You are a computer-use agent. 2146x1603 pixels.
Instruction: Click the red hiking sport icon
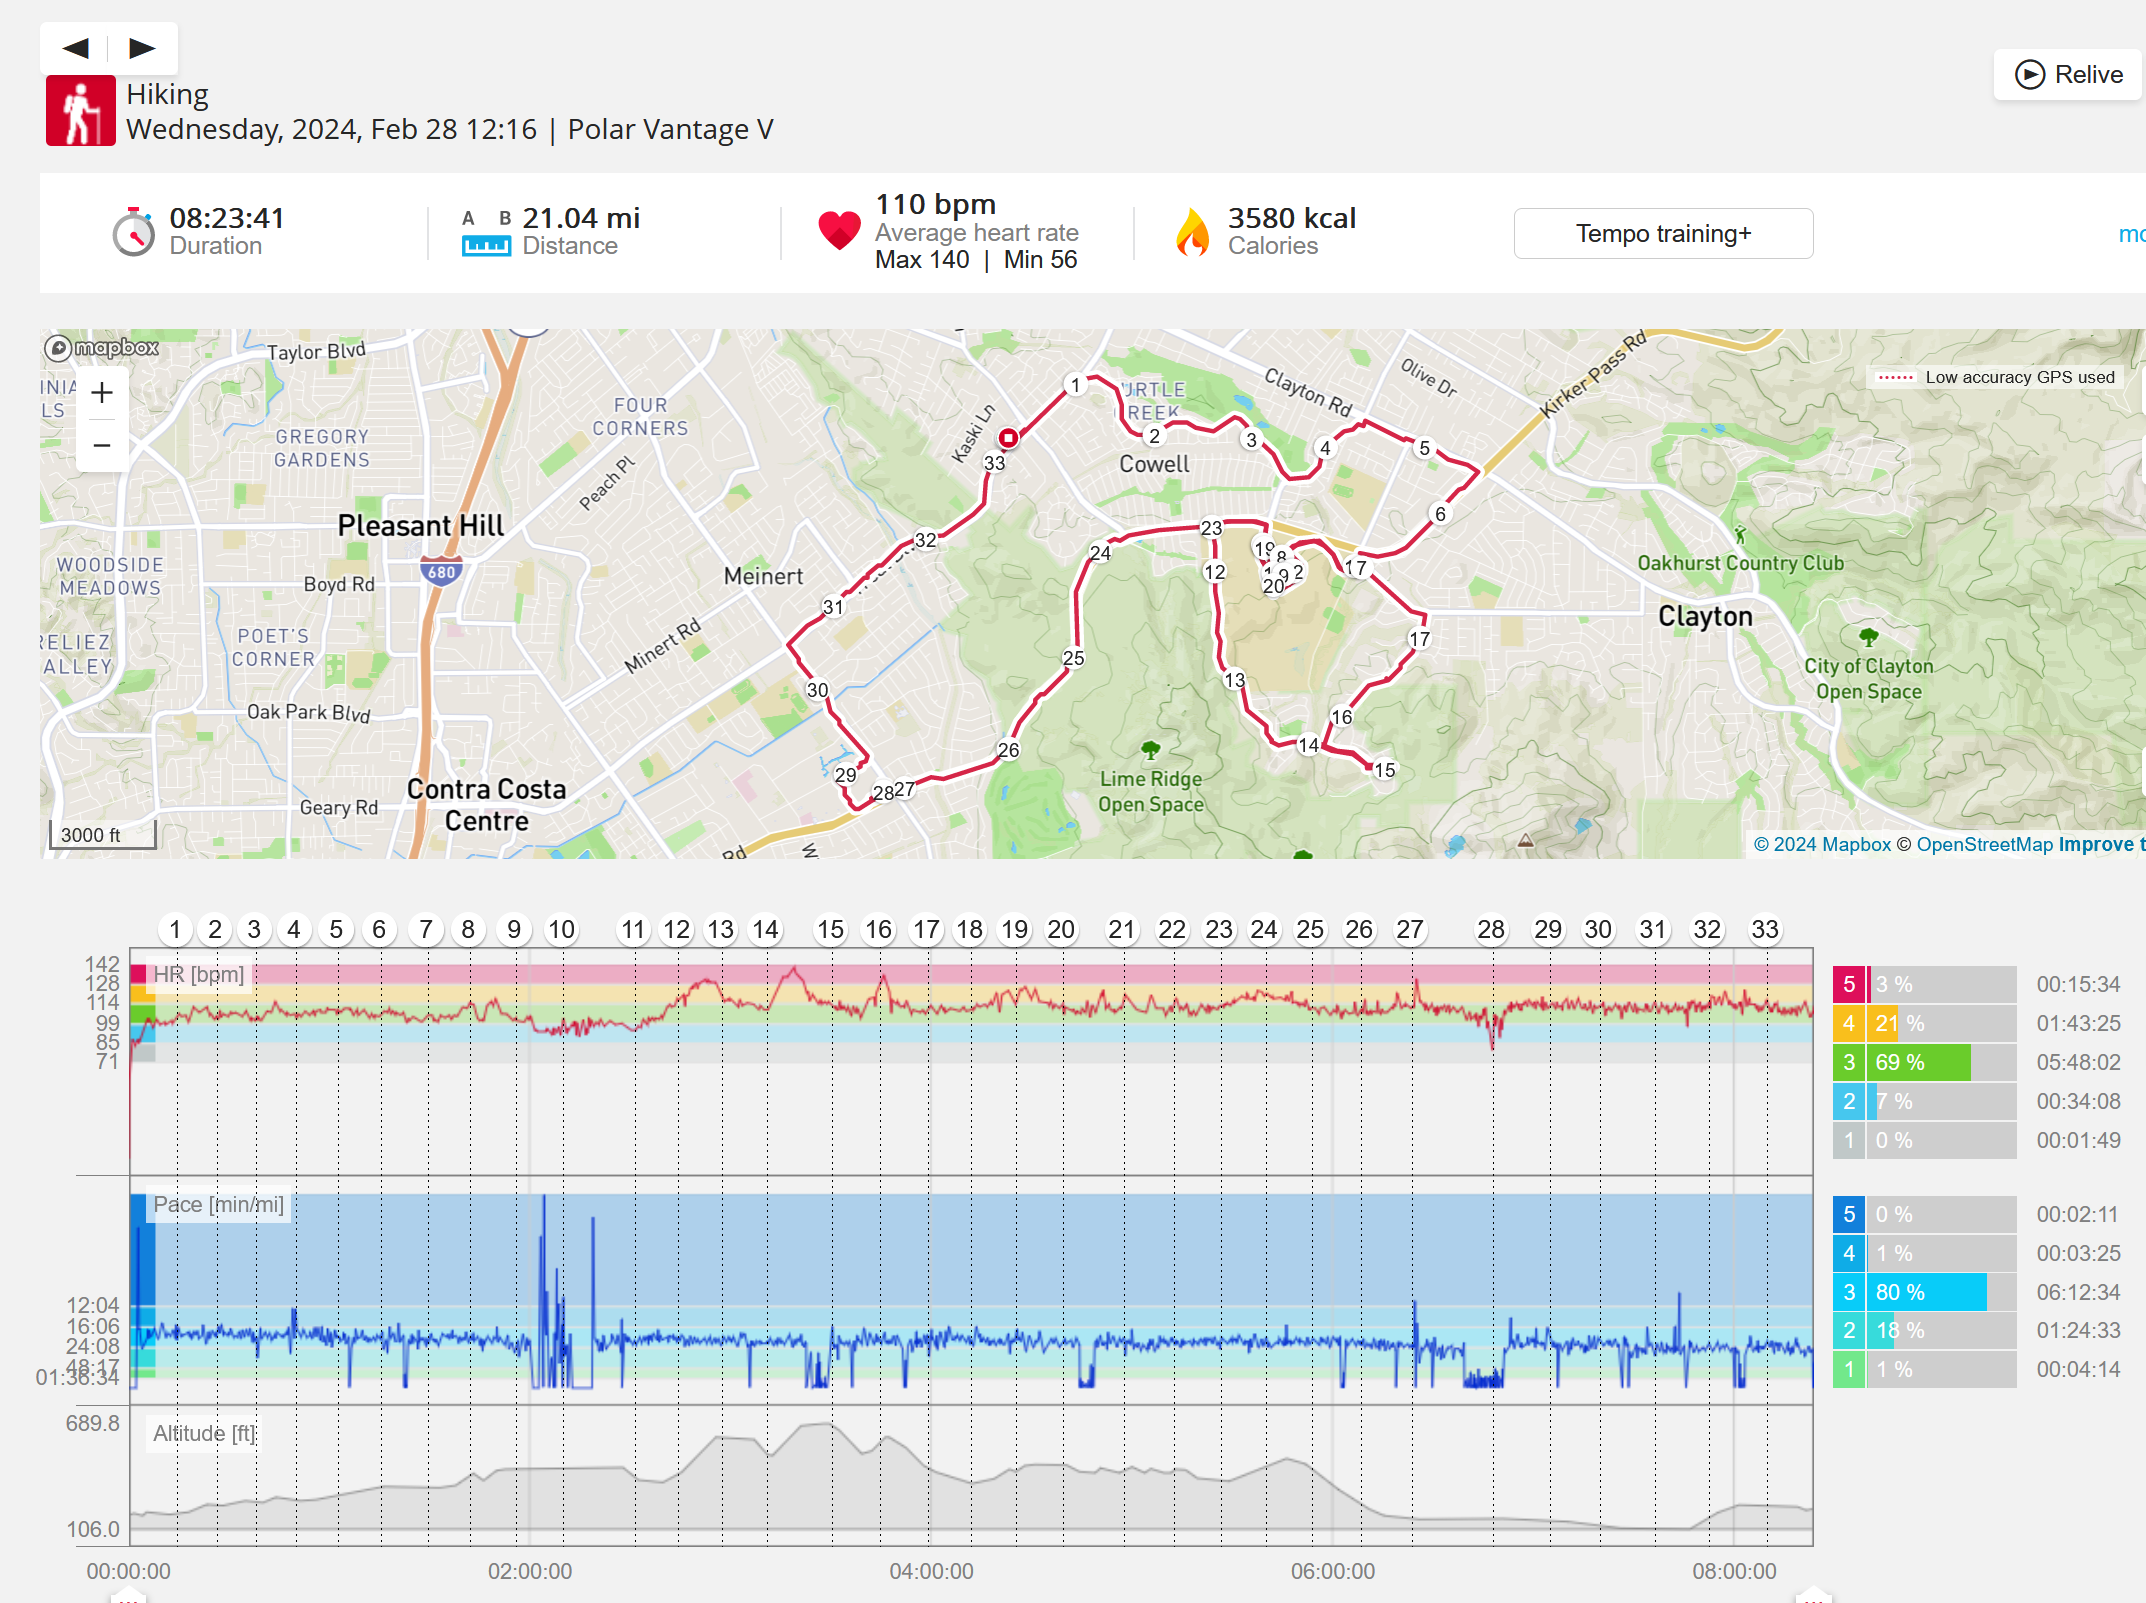pos(80,111)
